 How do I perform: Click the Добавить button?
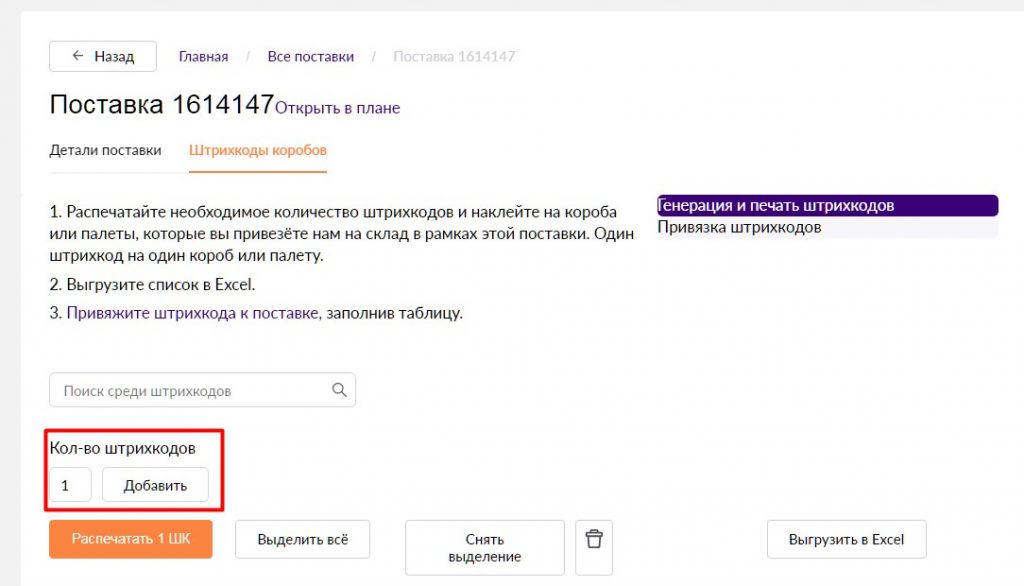(x=155, y=484)
